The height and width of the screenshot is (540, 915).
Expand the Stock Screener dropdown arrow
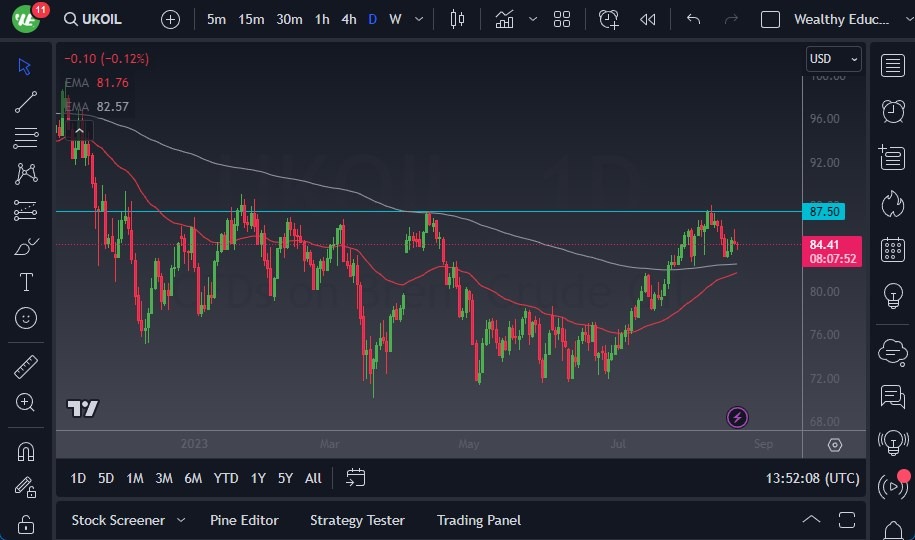pyautogui.click(x=181, y=520)
